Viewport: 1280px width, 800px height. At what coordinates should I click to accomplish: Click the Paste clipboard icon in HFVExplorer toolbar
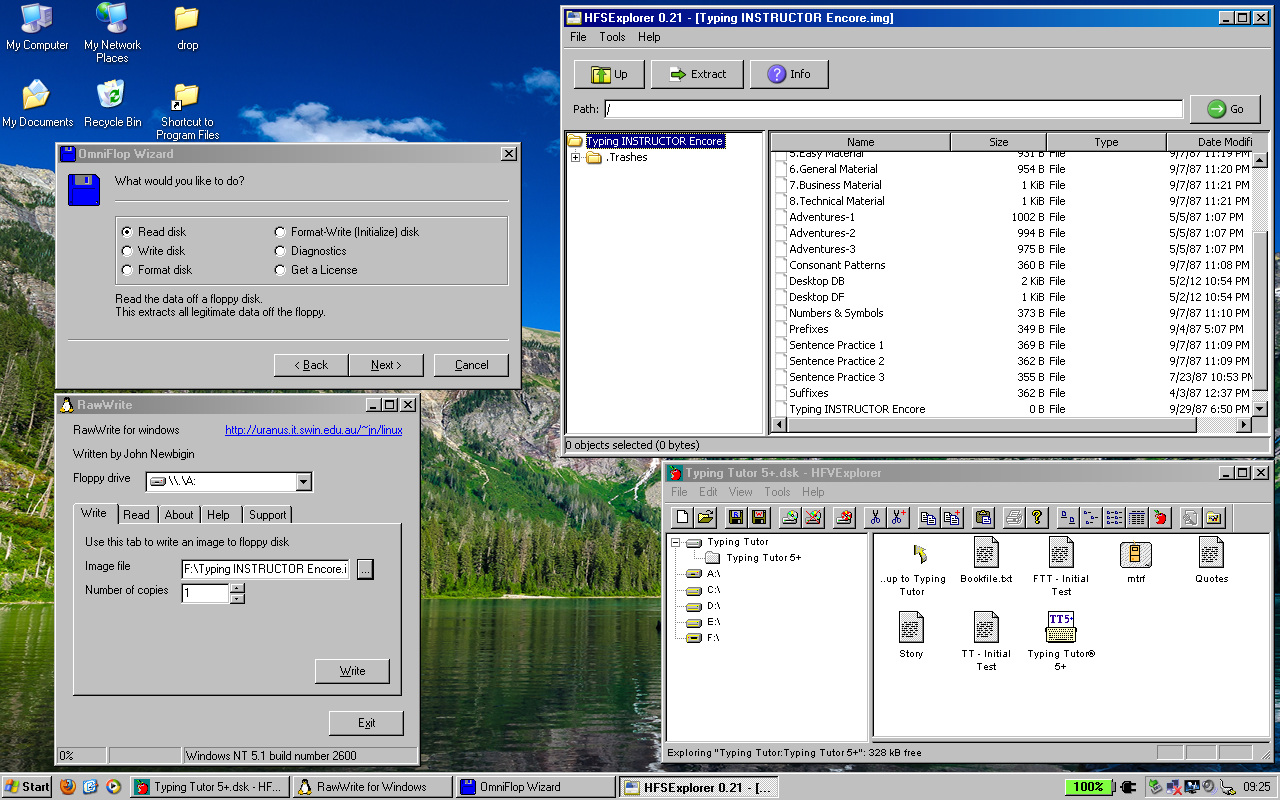pos(982,517)
